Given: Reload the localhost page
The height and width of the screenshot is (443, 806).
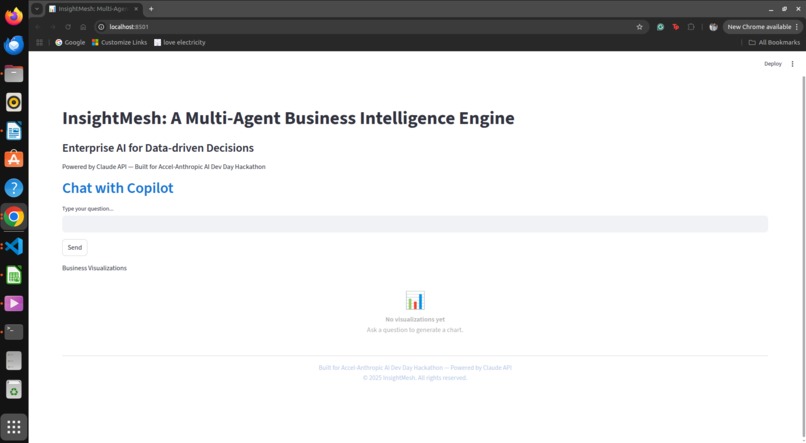Looking at the screenshot, I should coord(68,27).
